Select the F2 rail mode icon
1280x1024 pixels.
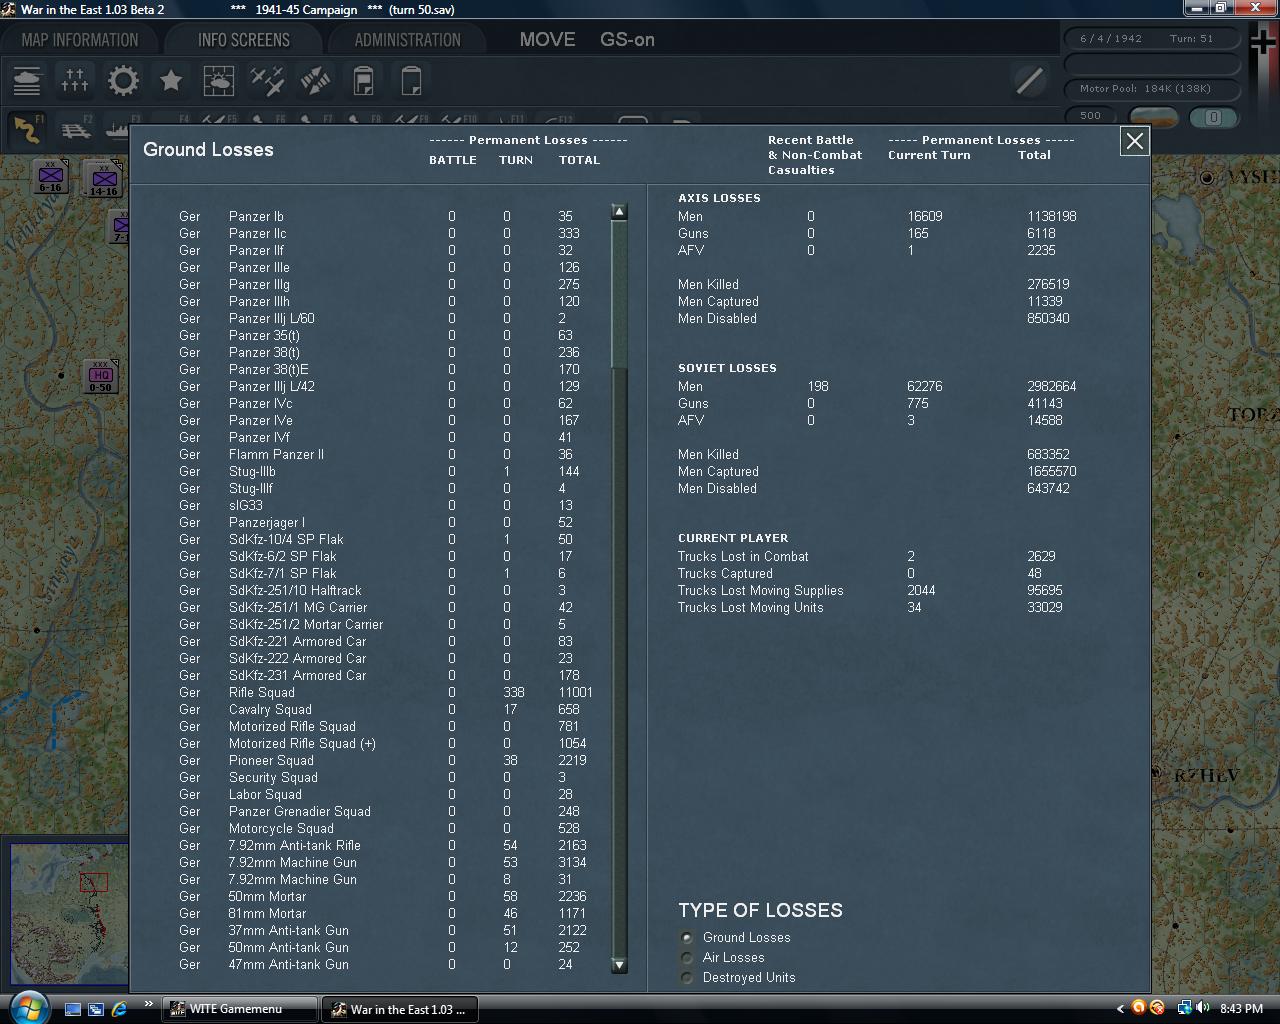[x=75, y=128]
